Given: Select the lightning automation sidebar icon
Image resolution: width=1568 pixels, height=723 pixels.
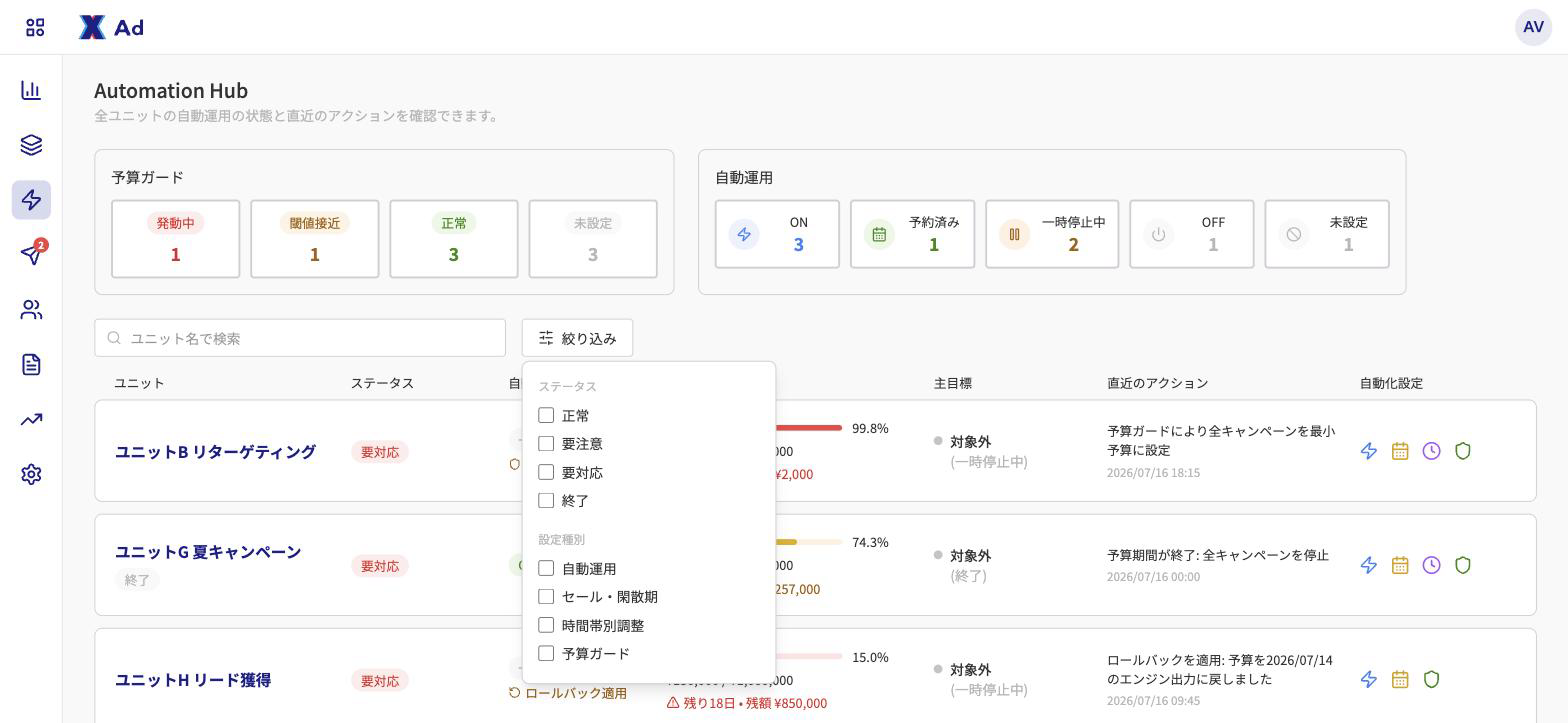Looking at the screenshot, I should pos(31,200).
